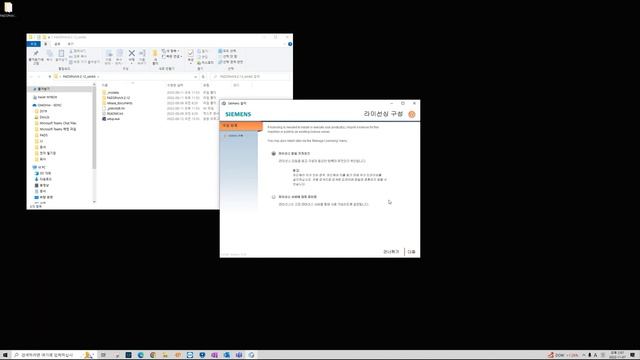Sort files by the Name column header
The image size is (640, 360).
(105, 85)
